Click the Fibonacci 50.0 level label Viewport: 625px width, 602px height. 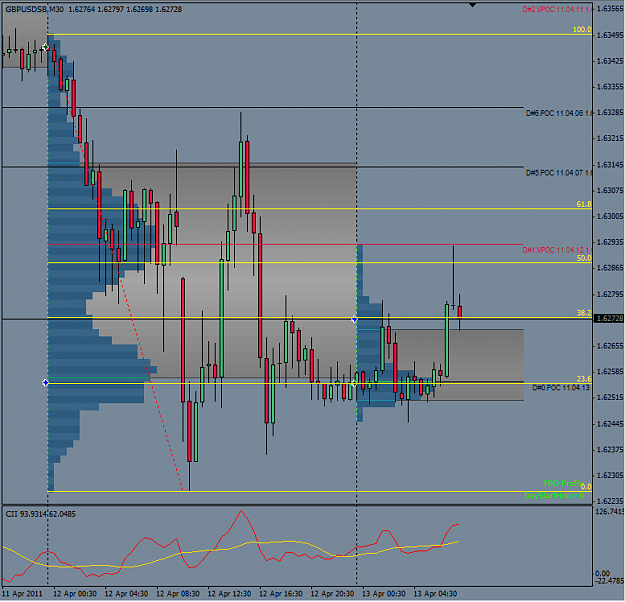pyautogui.click(x=584, y=258)
